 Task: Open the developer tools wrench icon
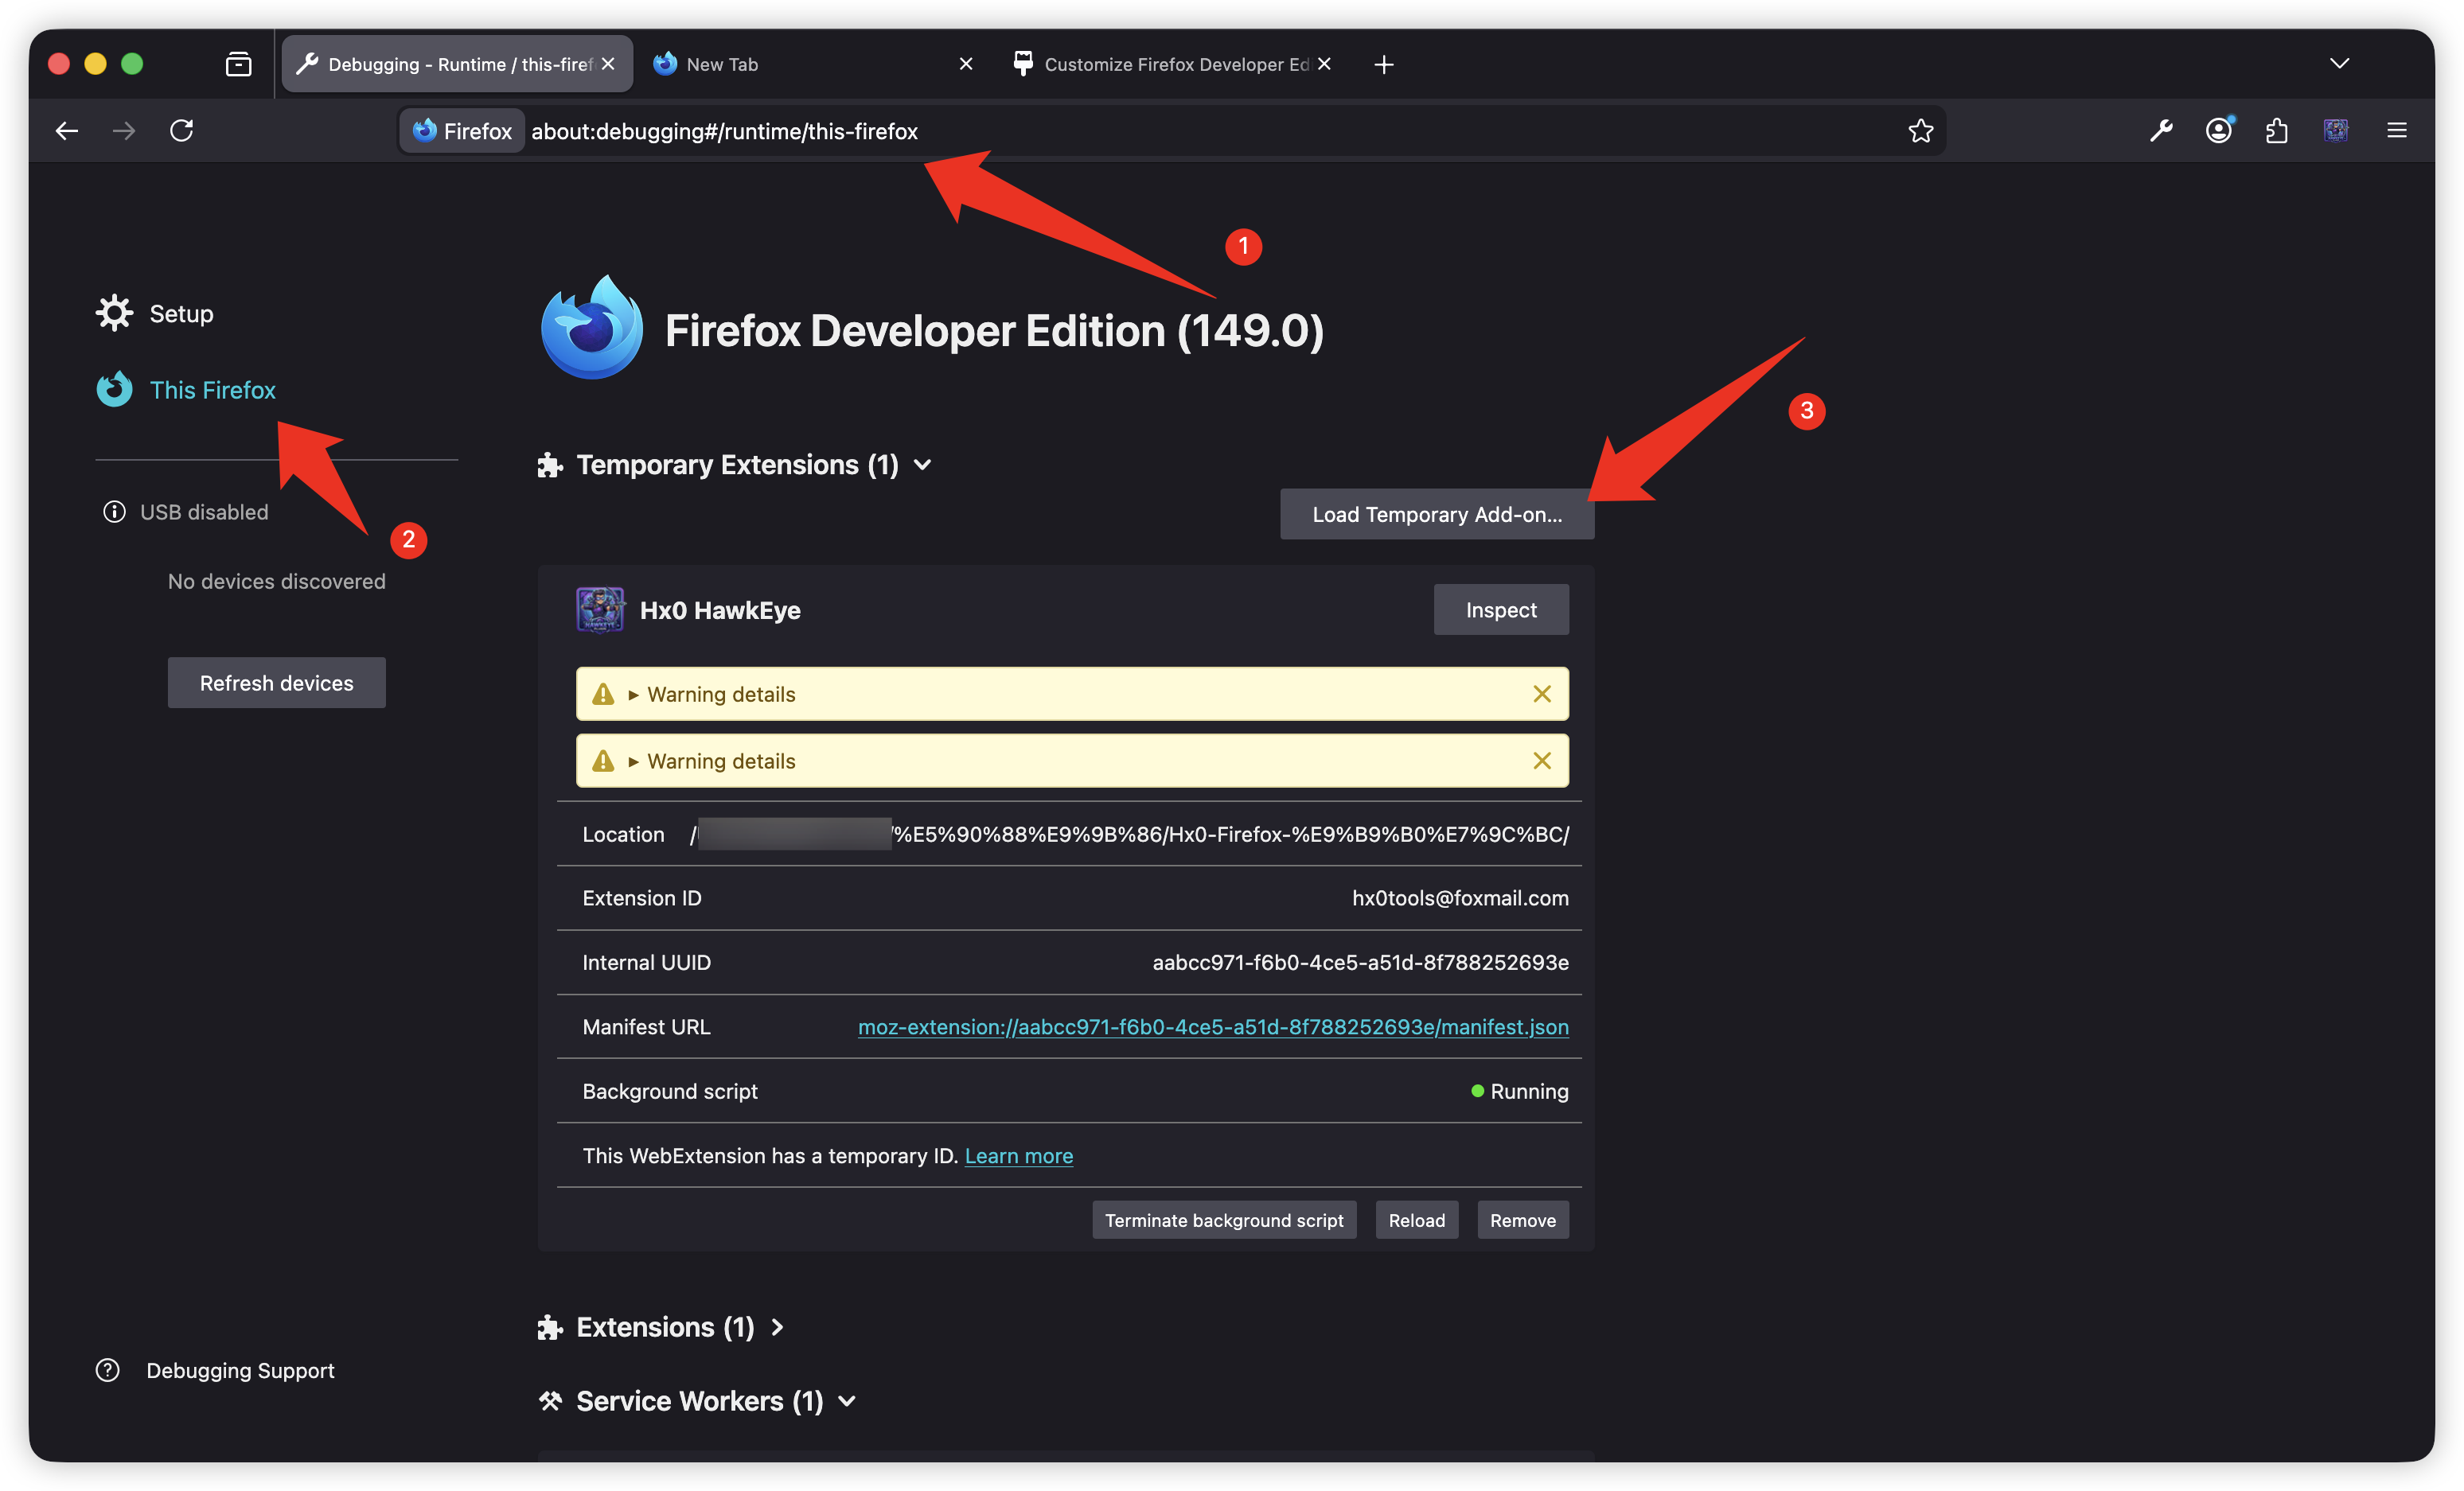point(2161,131)
